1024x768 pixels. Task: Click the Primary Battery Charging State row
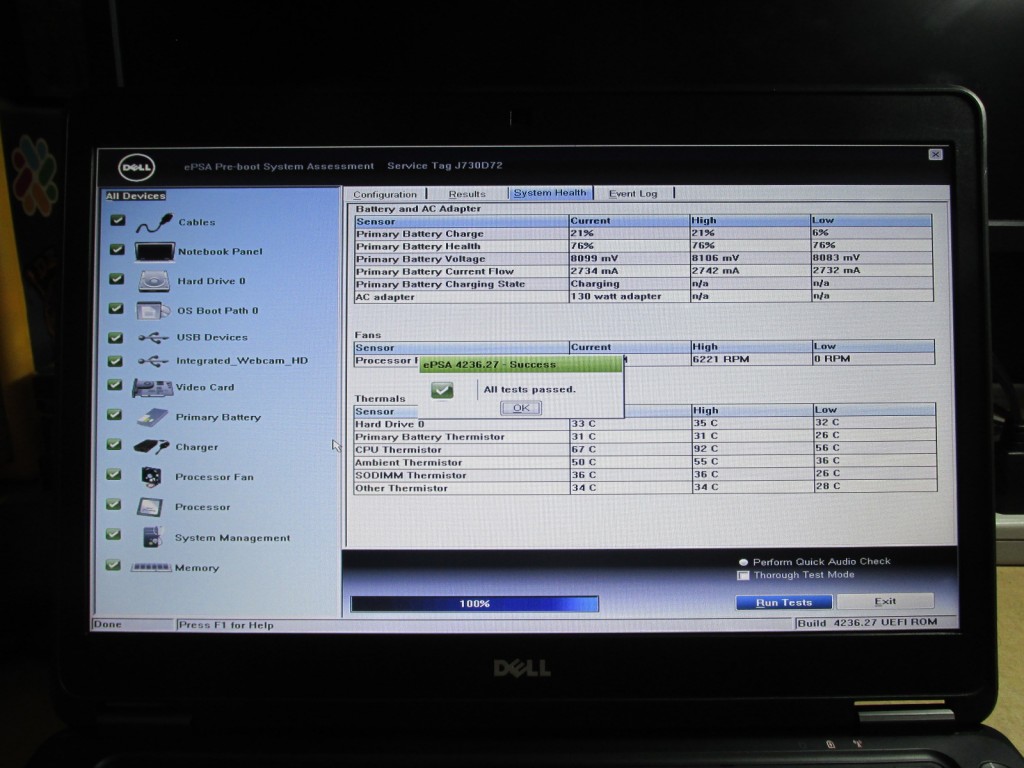[643, 283]
